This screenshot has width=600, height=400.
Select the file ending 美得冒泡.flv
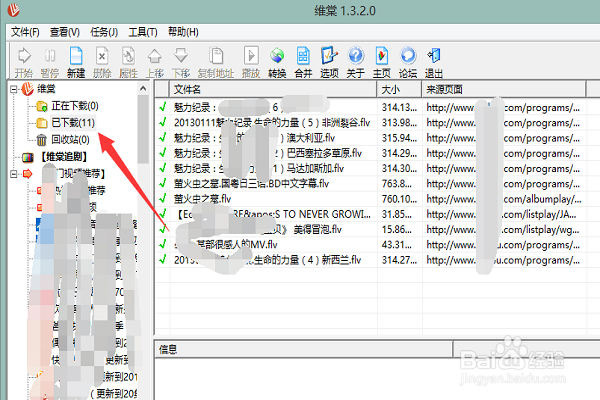(258, 230)
